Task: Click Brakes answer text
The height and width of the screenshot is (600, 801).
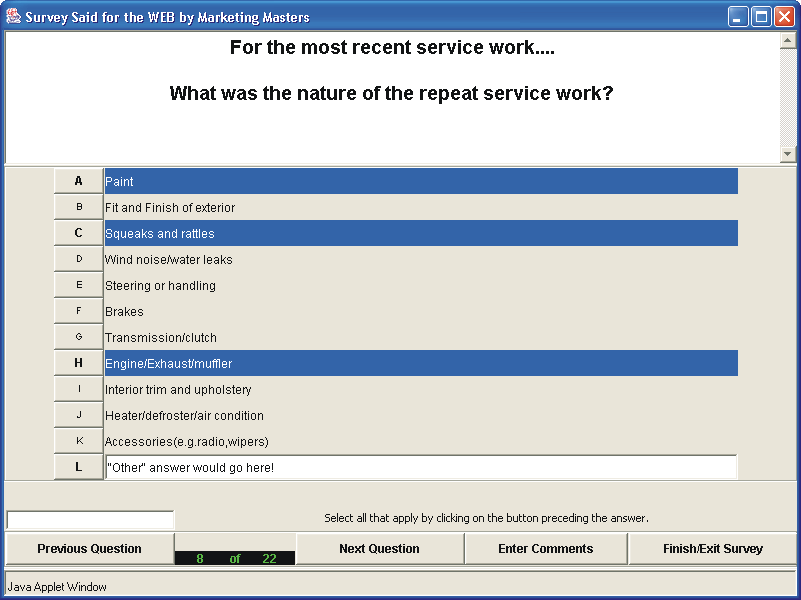Action: click(124, 312)
